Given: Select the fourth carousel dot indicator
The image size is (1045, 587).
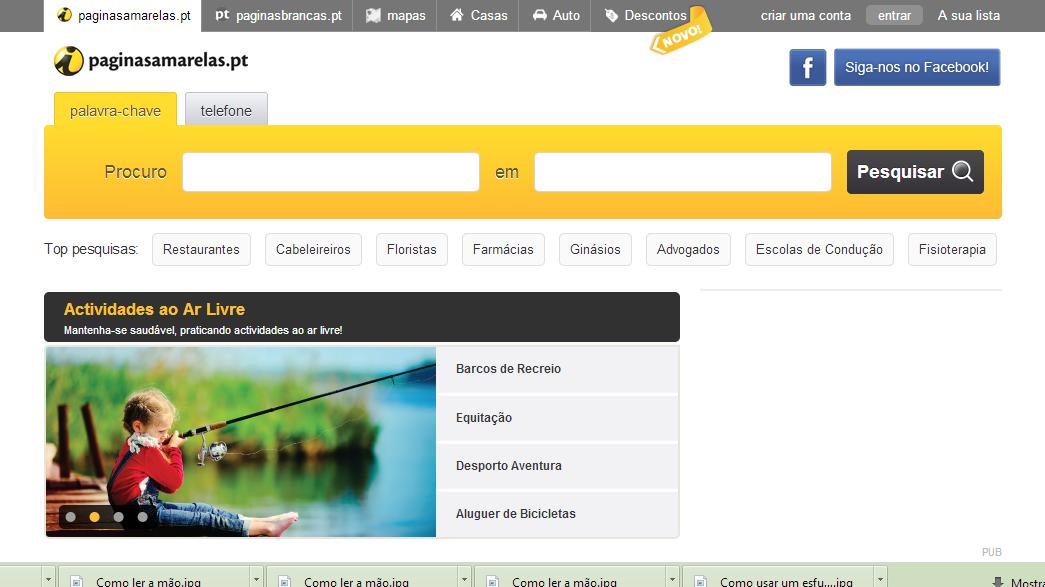Looking at the screenshot, I should pyautogui.click(x=143, y=517).
